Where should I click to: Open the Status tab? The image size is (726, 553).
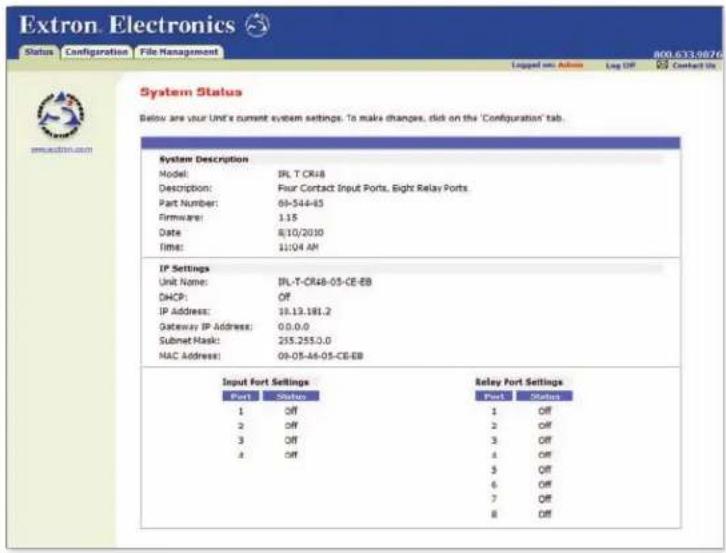point(39,52)
